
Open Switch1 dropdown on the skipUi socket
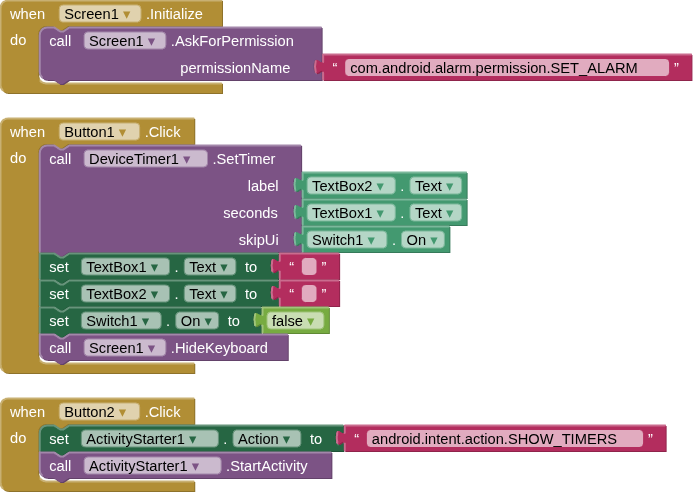[x=347, y=240]
